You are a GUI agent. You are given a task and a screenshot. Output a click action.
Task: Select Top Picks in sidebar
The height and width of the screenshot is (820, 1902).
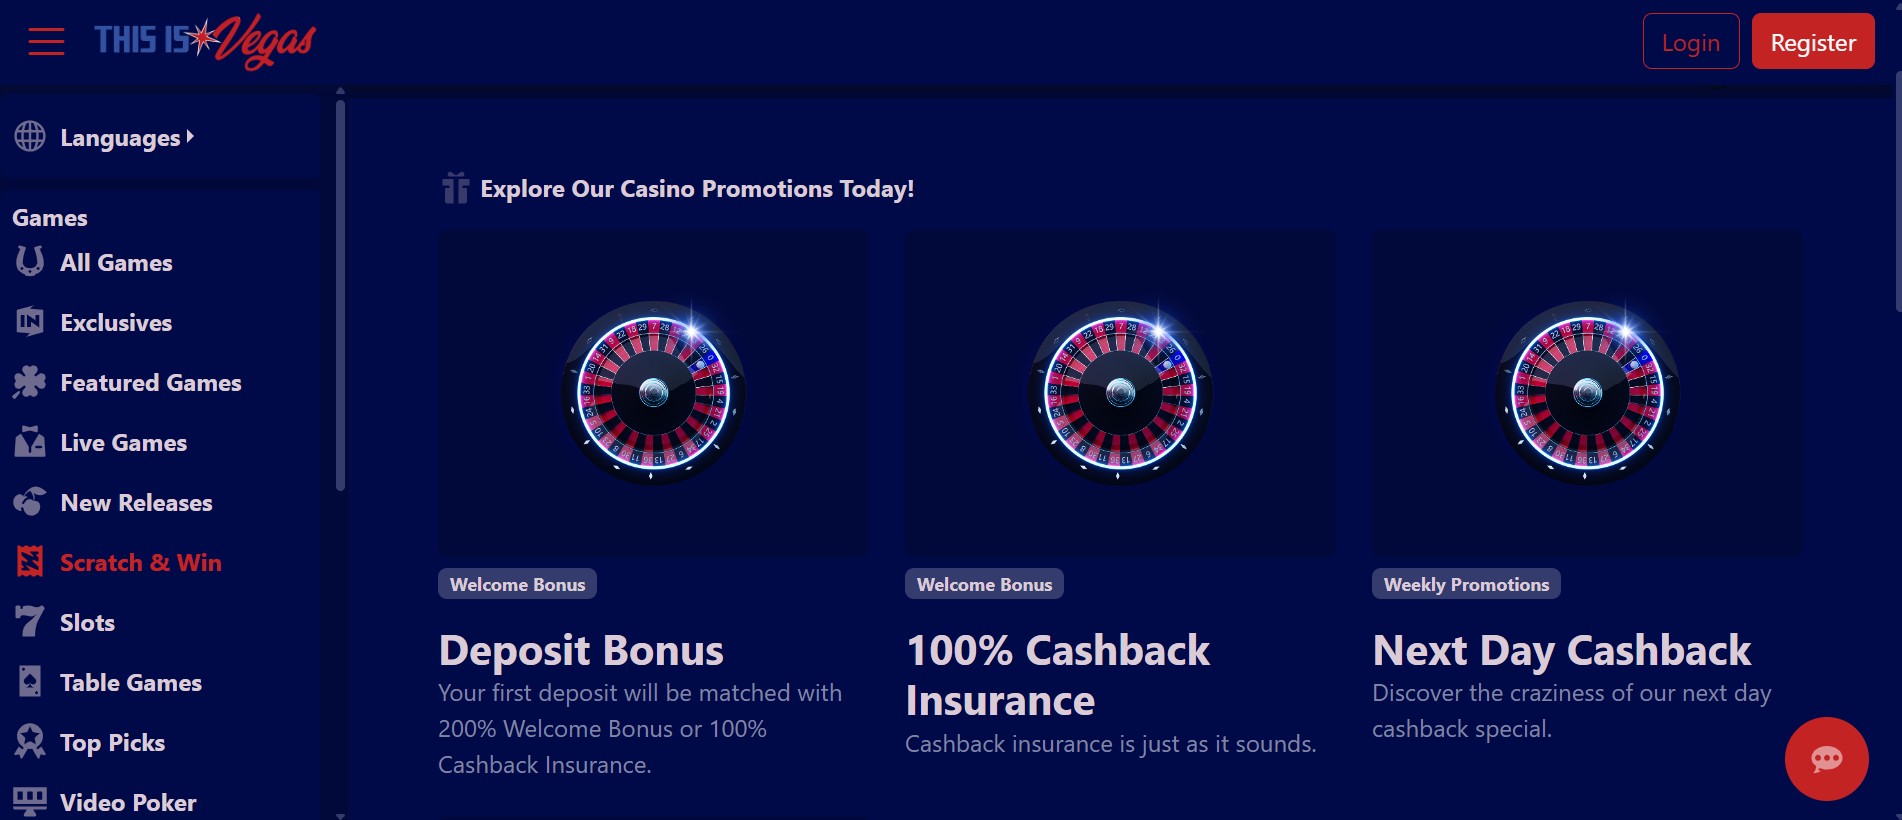point(112,743)
